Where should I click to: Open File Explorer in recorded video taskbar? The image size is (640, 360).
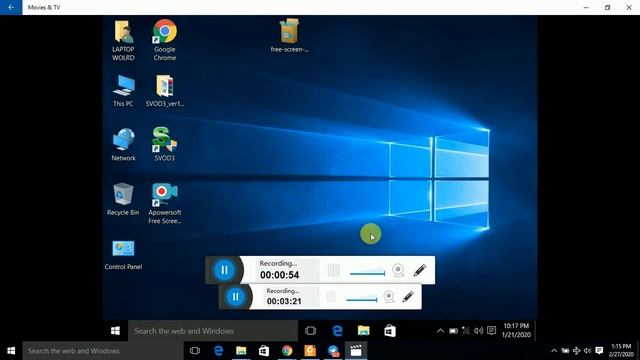[363, 331]
